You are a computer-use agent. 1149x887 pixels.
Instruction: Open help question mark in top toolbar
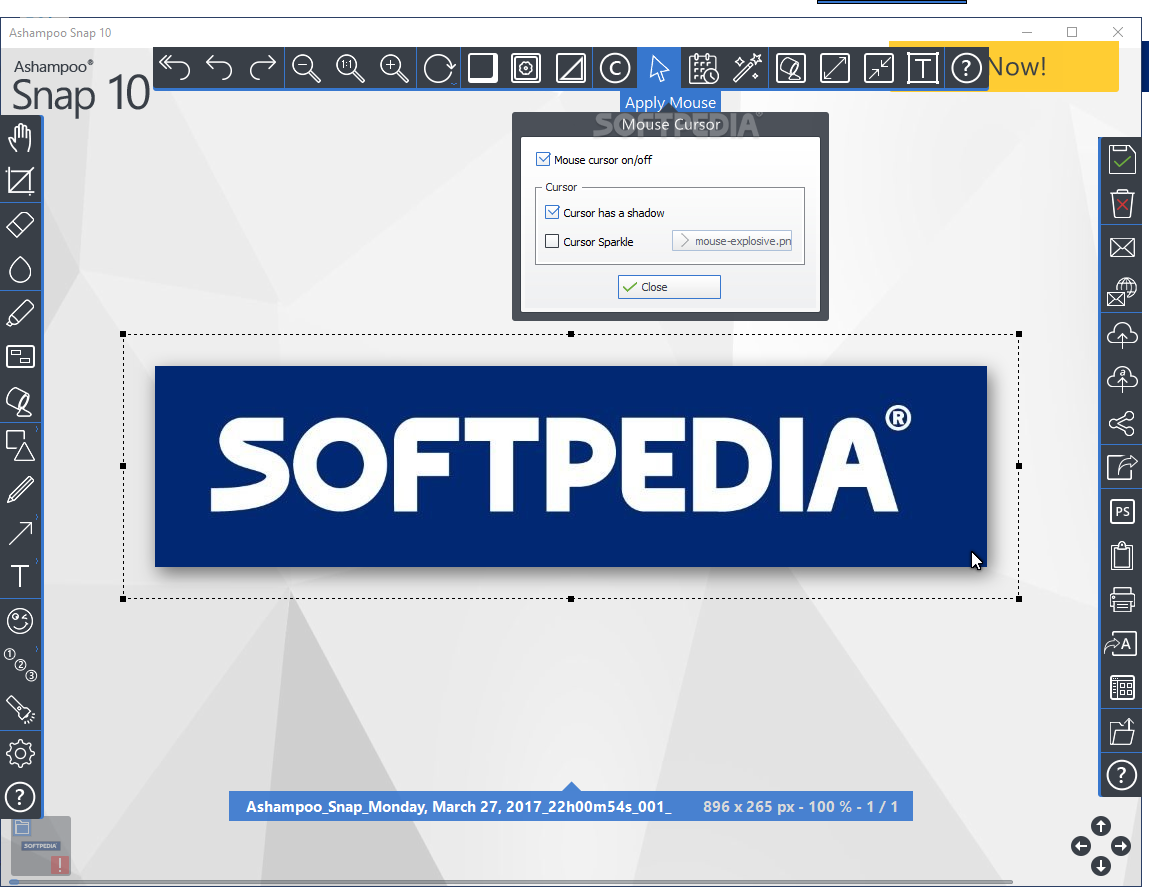tap(967, 68)
